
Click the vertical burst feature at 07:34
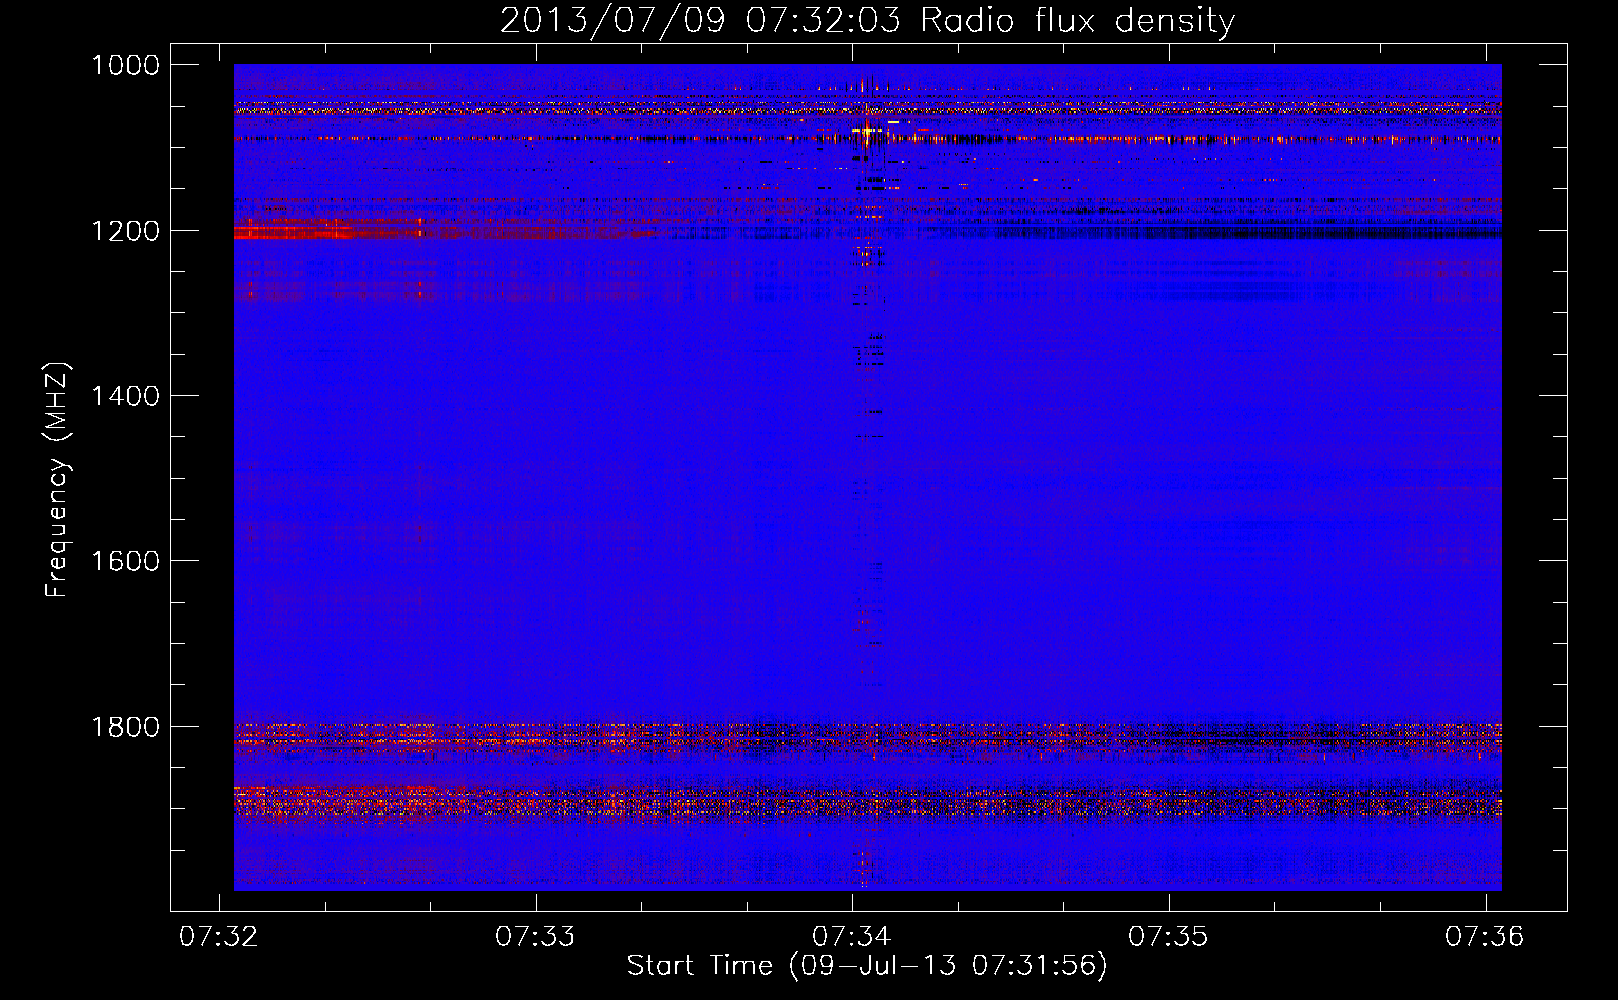[867, 478]
